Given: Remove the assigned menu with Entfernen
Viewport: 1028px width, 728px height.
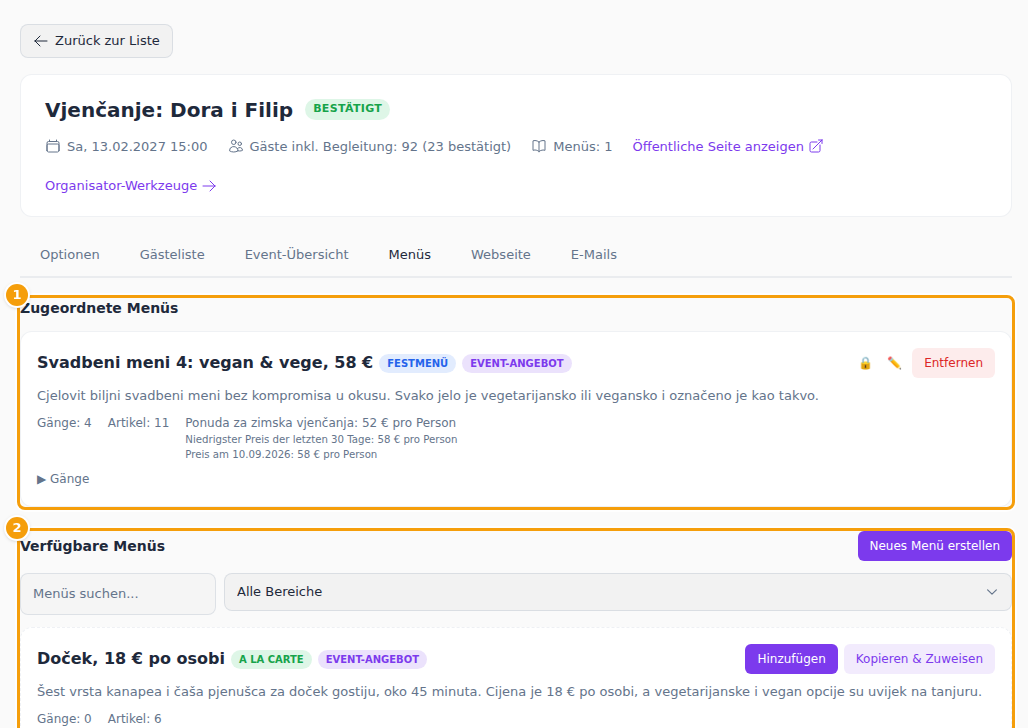Looking at the screenshot, I should (x=953, y=363).
